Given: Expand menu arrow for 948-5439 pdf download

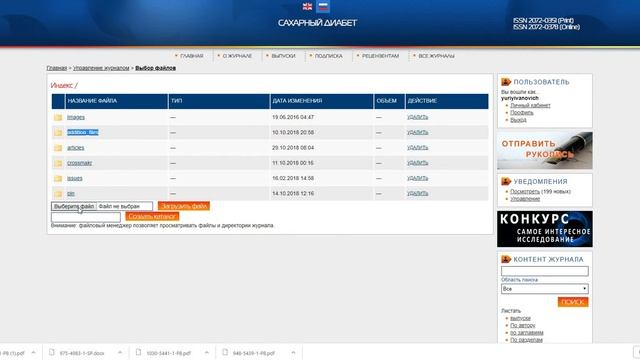Looking at the screenshot, I should (293, 353).
